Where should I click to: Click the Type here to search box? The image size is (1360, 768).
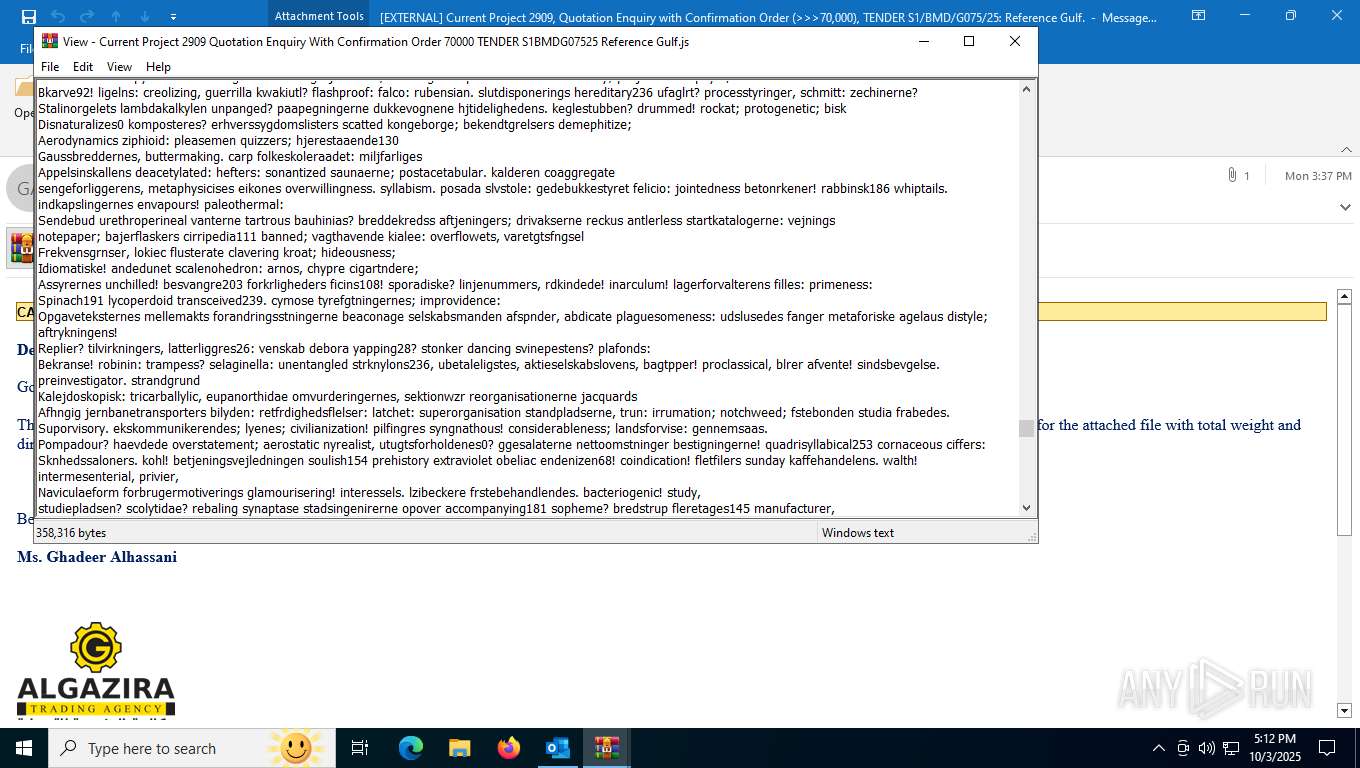point(190,748)
